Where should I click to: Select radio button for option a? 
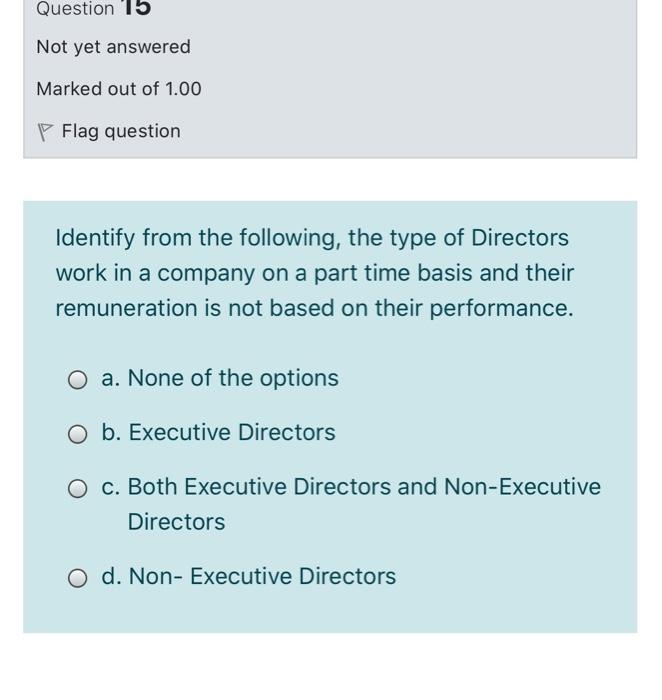(78, 380)
